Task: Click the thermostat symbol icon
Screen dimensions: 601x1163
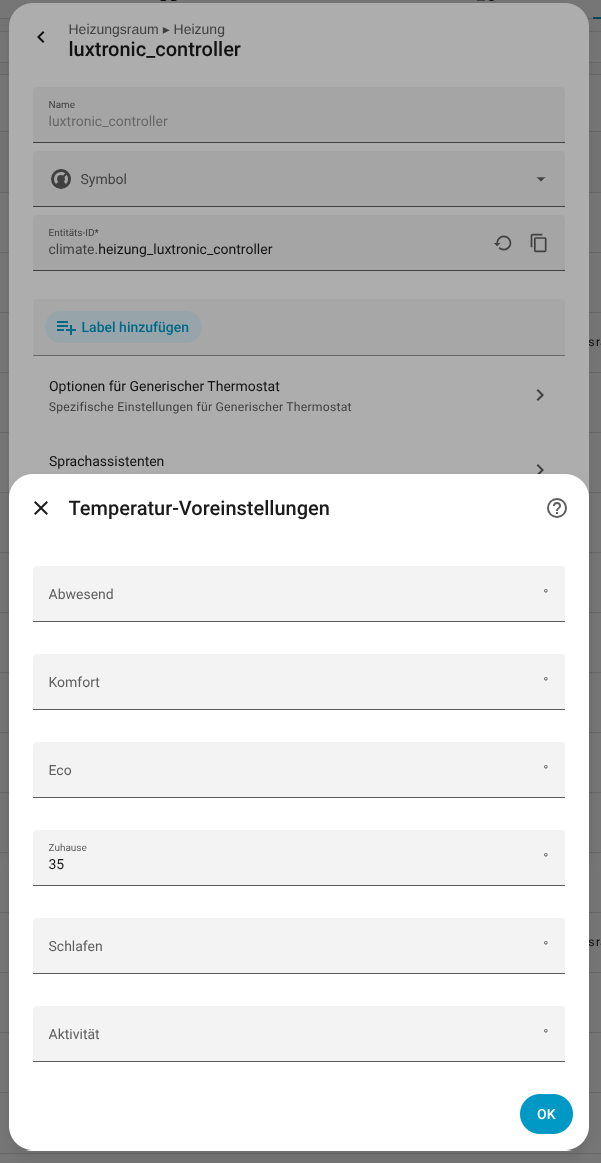Action: click(60, 179)
